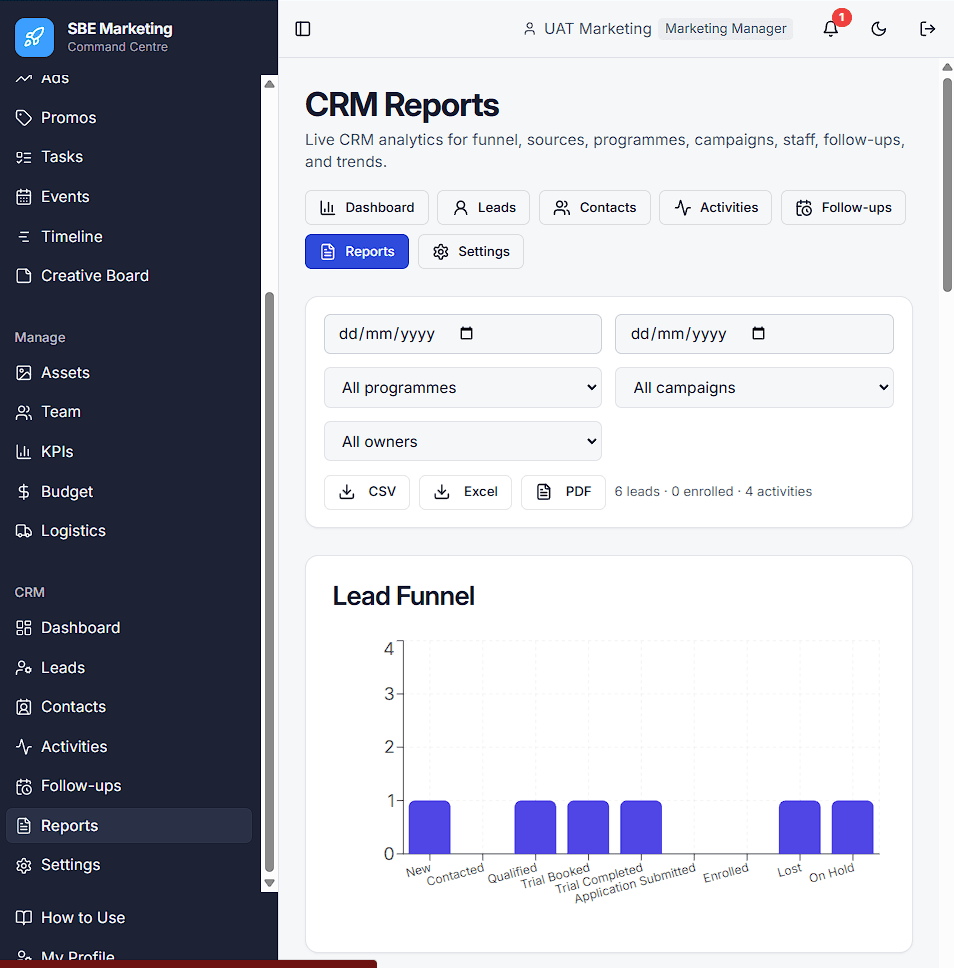Open Timeline in sidebar
The image size is (954, 968).
(x=129, y=236)
